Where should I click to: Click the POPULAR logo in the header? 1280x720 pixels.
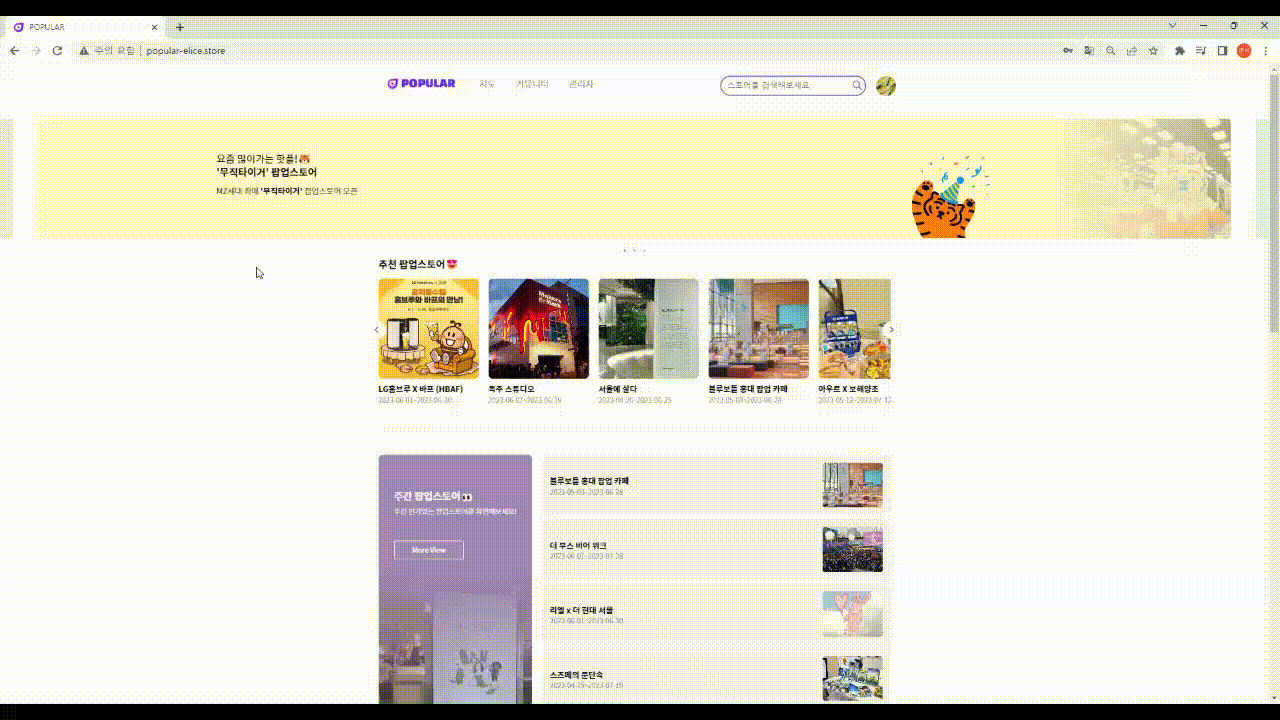click(421, 84)
